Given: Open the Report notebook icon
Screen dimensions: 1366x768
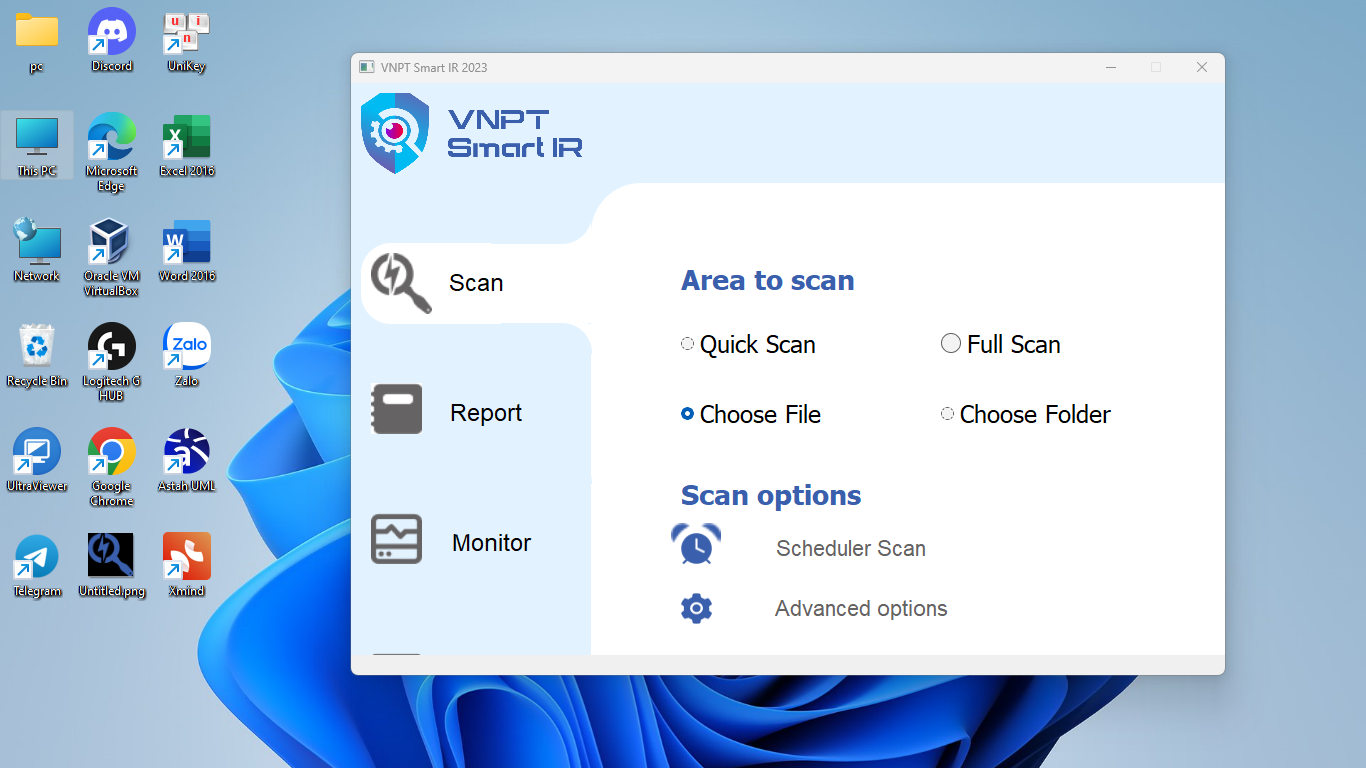Looking at the screenshot, I should click(x=397, y=409).
